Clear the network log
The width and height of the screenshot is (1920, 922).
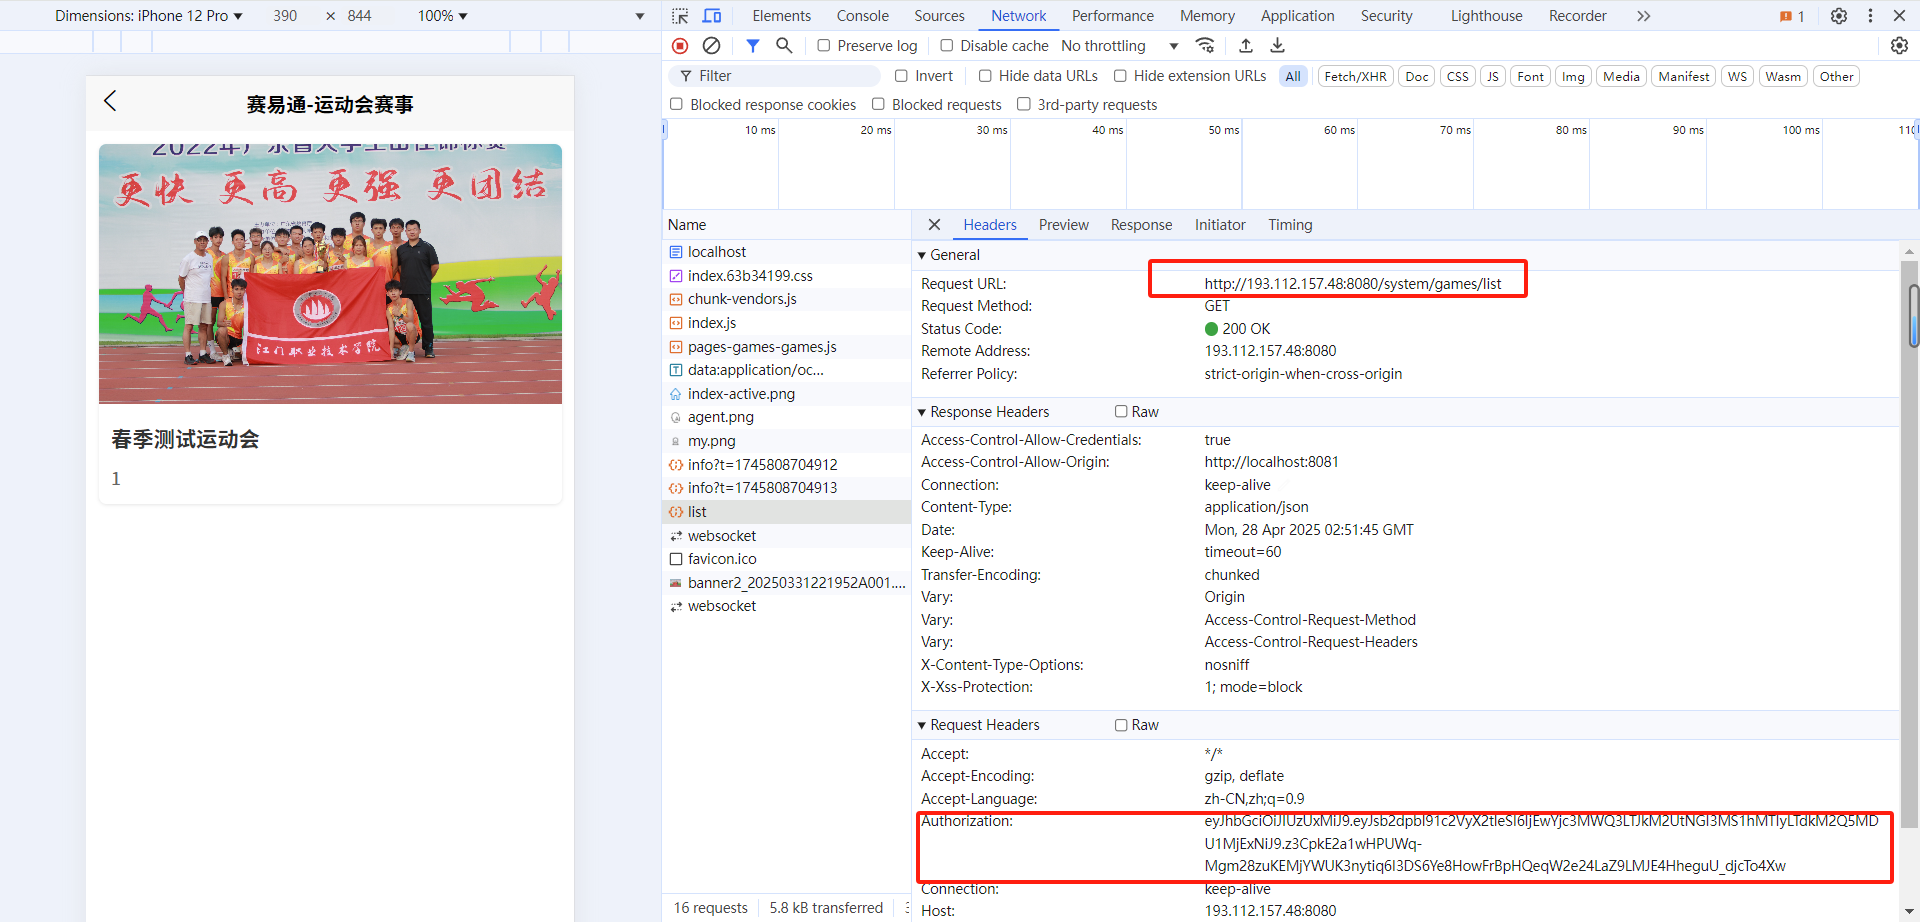point(711,46)
